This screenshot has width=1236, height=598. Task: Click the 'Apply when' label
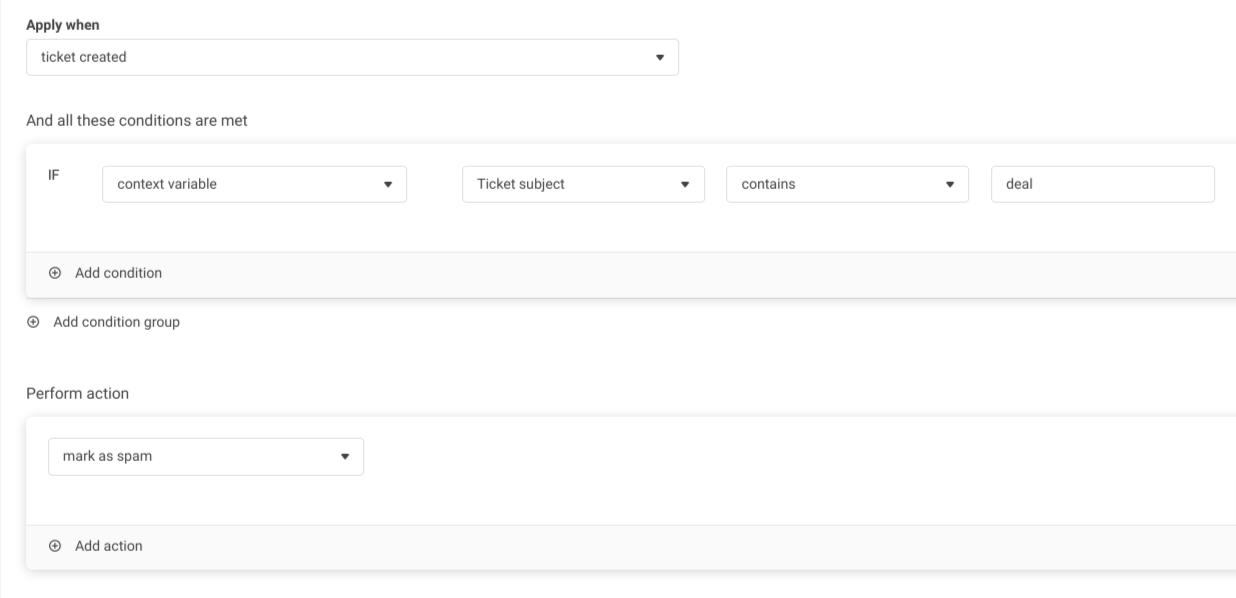pos(63,25)
